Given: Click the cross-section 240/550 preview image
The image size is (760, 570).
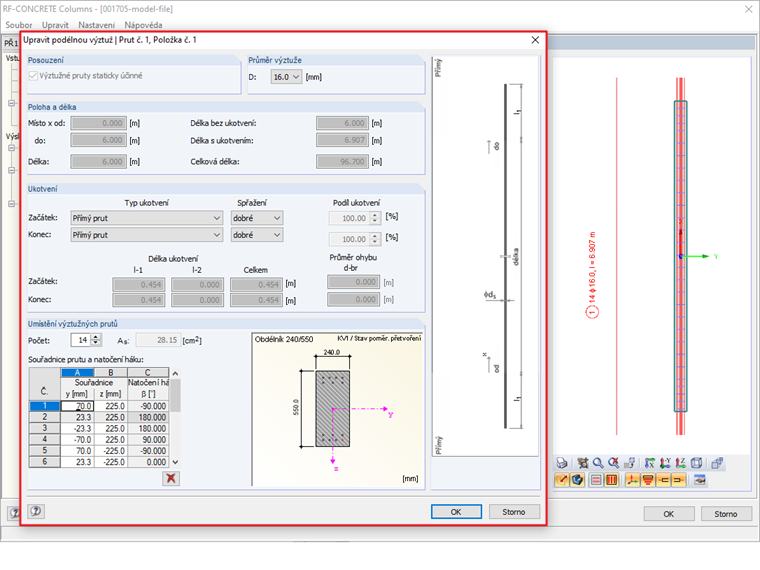Looking at the screenshot, I should (x=337, y=410).
